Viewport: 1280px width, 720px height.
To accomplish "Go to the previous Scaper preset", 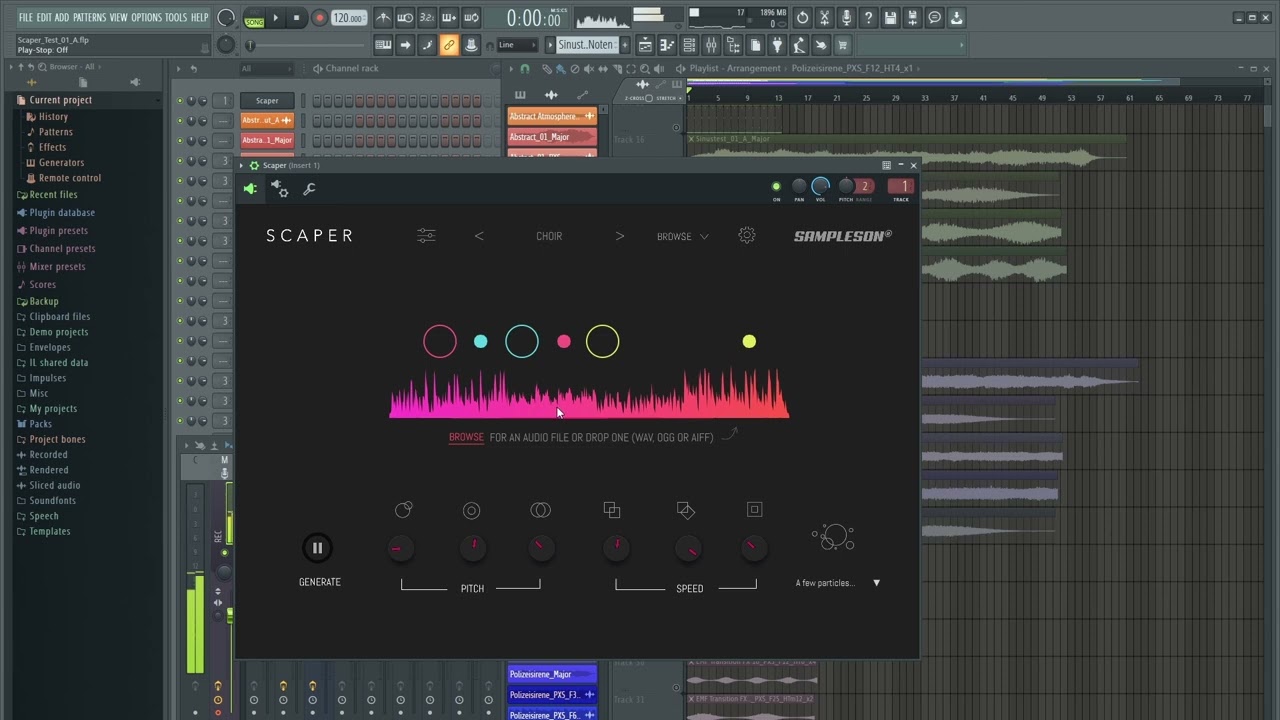I will click(479, 236).
